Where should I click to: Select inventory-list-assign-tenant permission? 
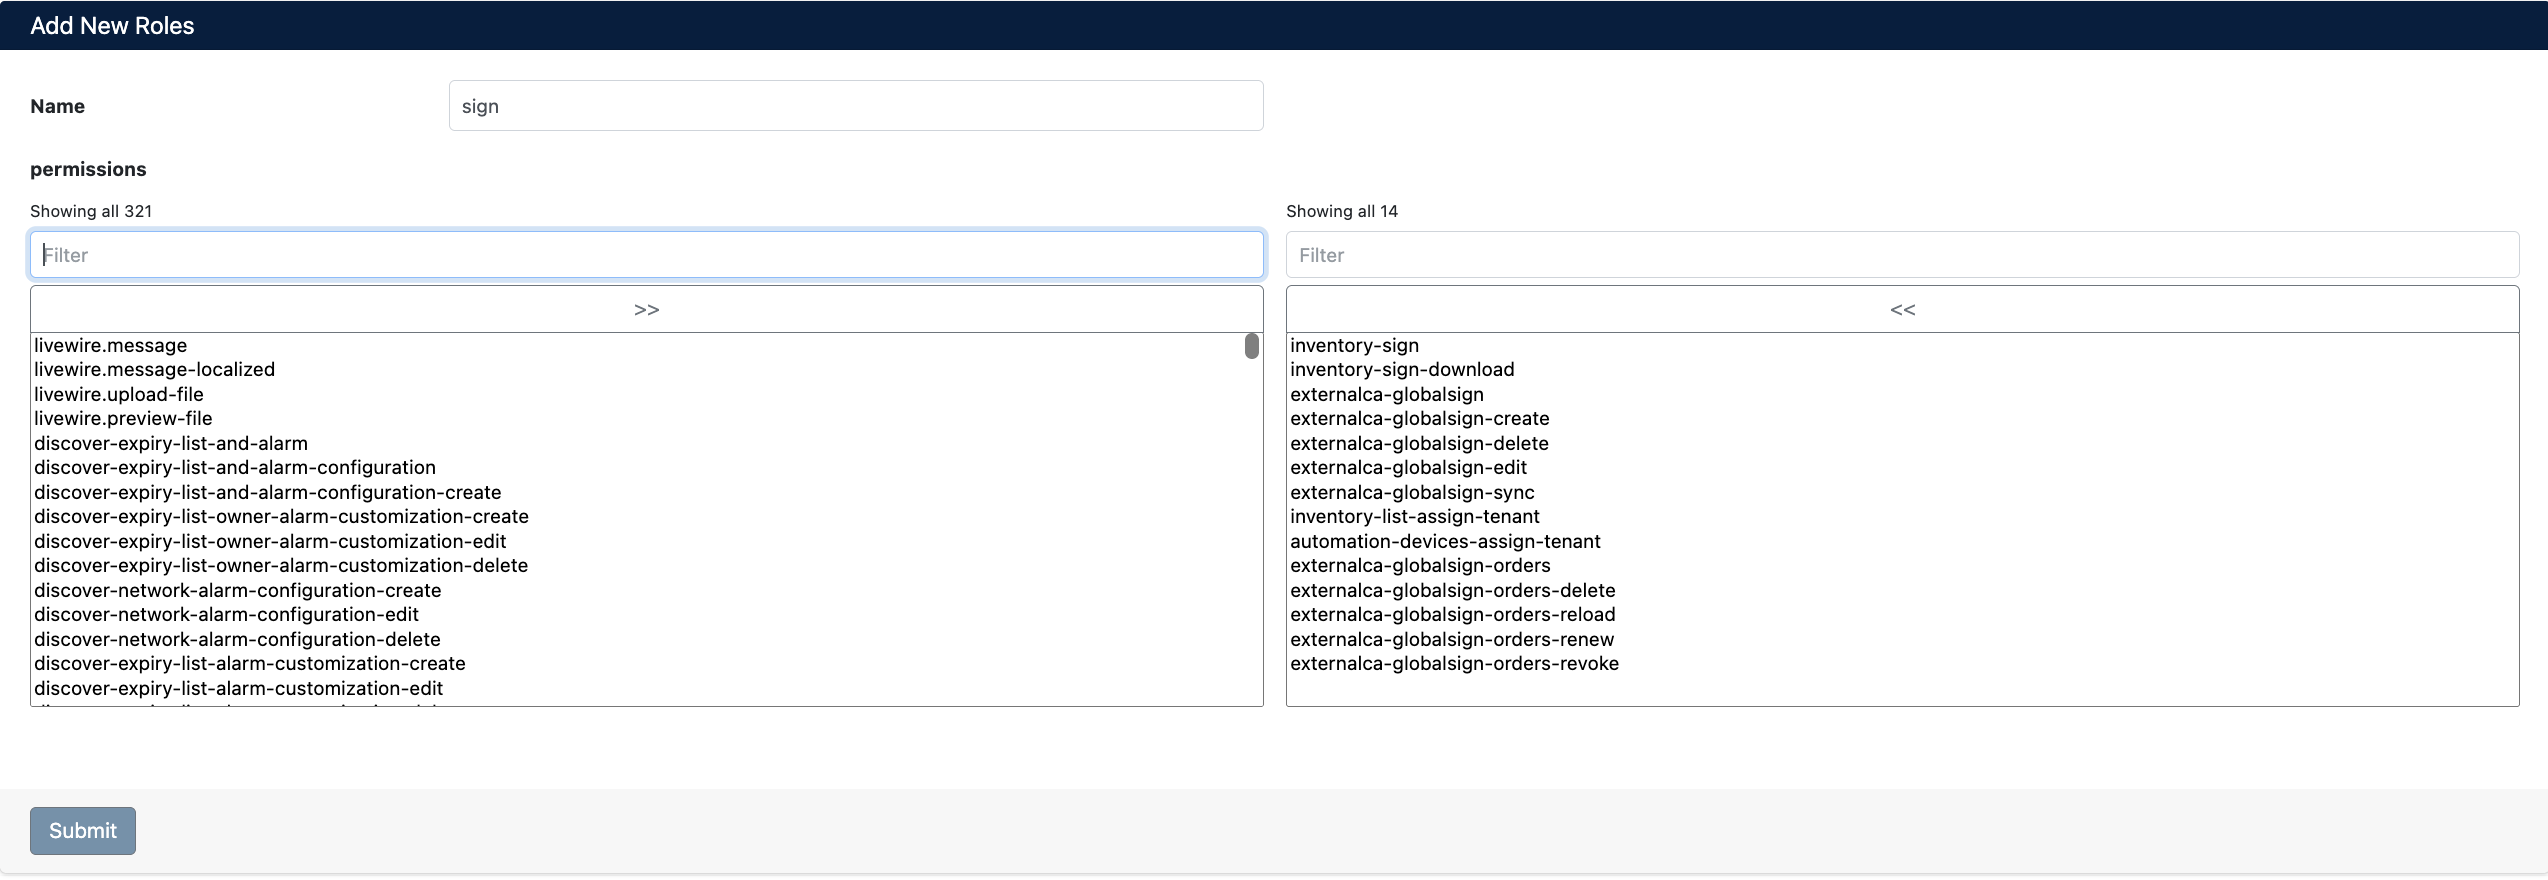click(x=1414, y=517)
